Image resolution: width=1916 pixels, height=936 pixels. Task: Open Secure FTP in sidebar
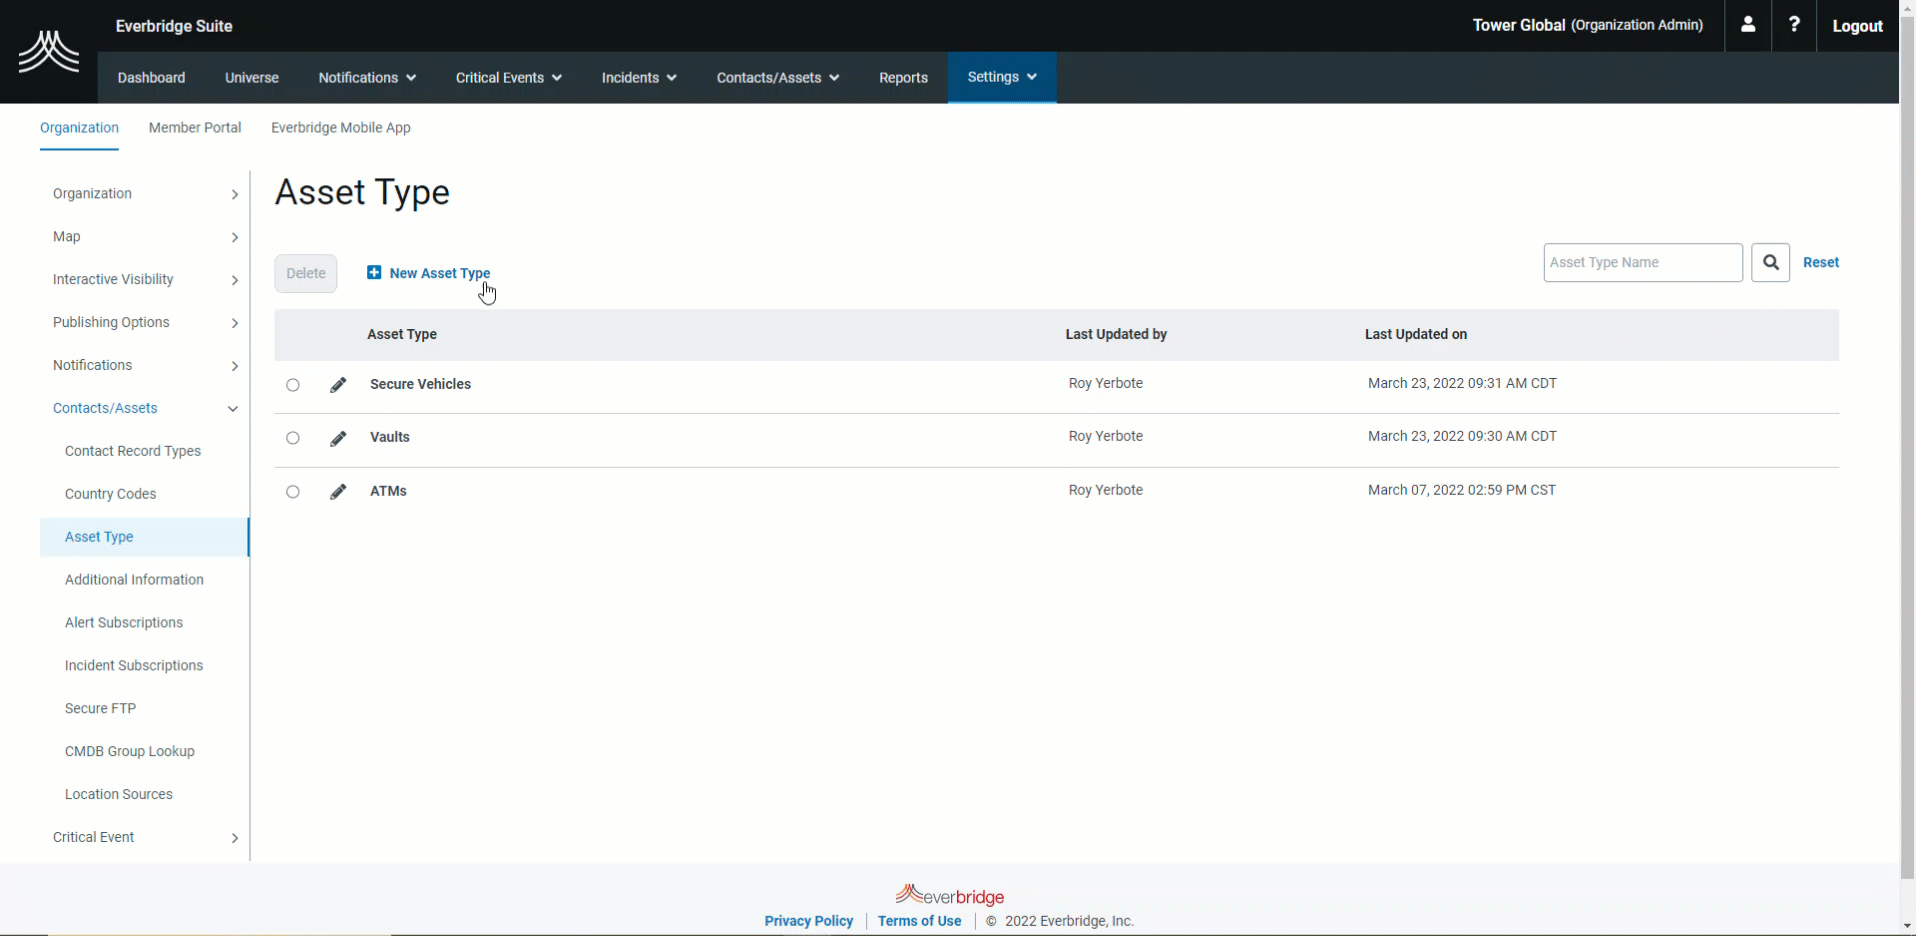click(100, 709)
